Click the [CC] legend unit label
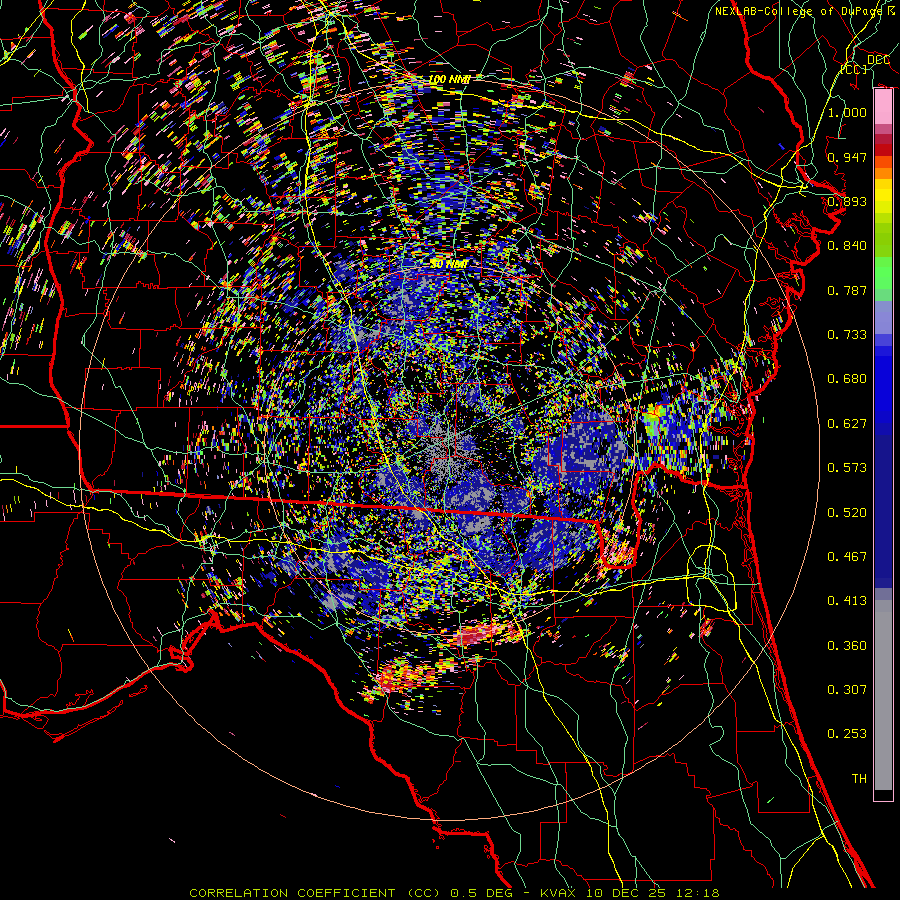 [x=854, y=69]
